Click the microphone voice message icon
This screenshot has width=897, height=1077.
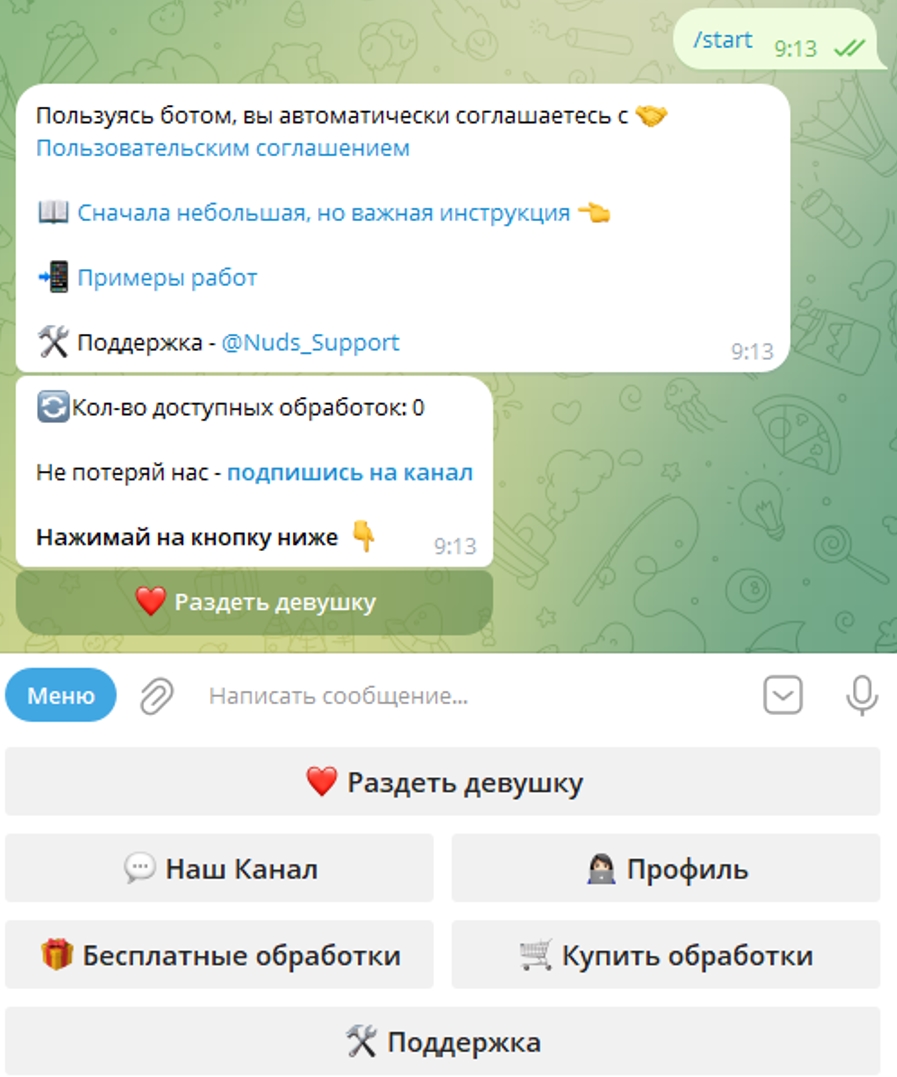[861, 695]
